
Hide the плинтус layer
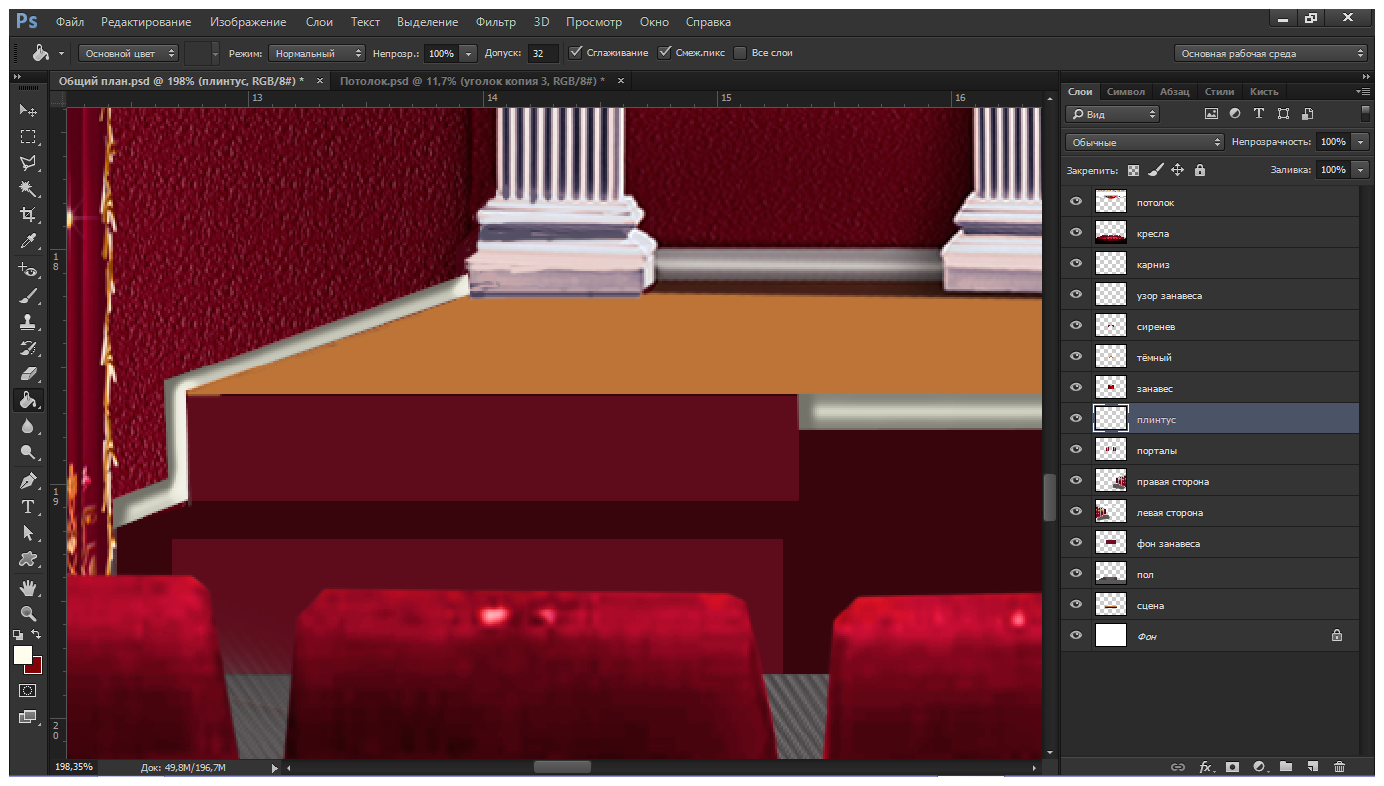click(1076, 419)
